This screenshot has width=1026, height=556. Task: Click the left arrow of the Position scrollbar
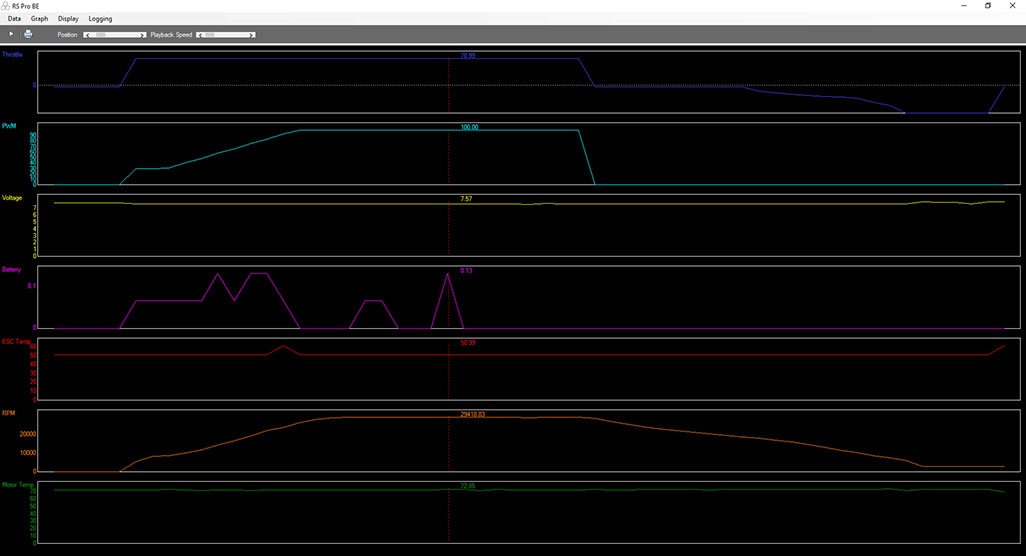click(x=88, y=35)
